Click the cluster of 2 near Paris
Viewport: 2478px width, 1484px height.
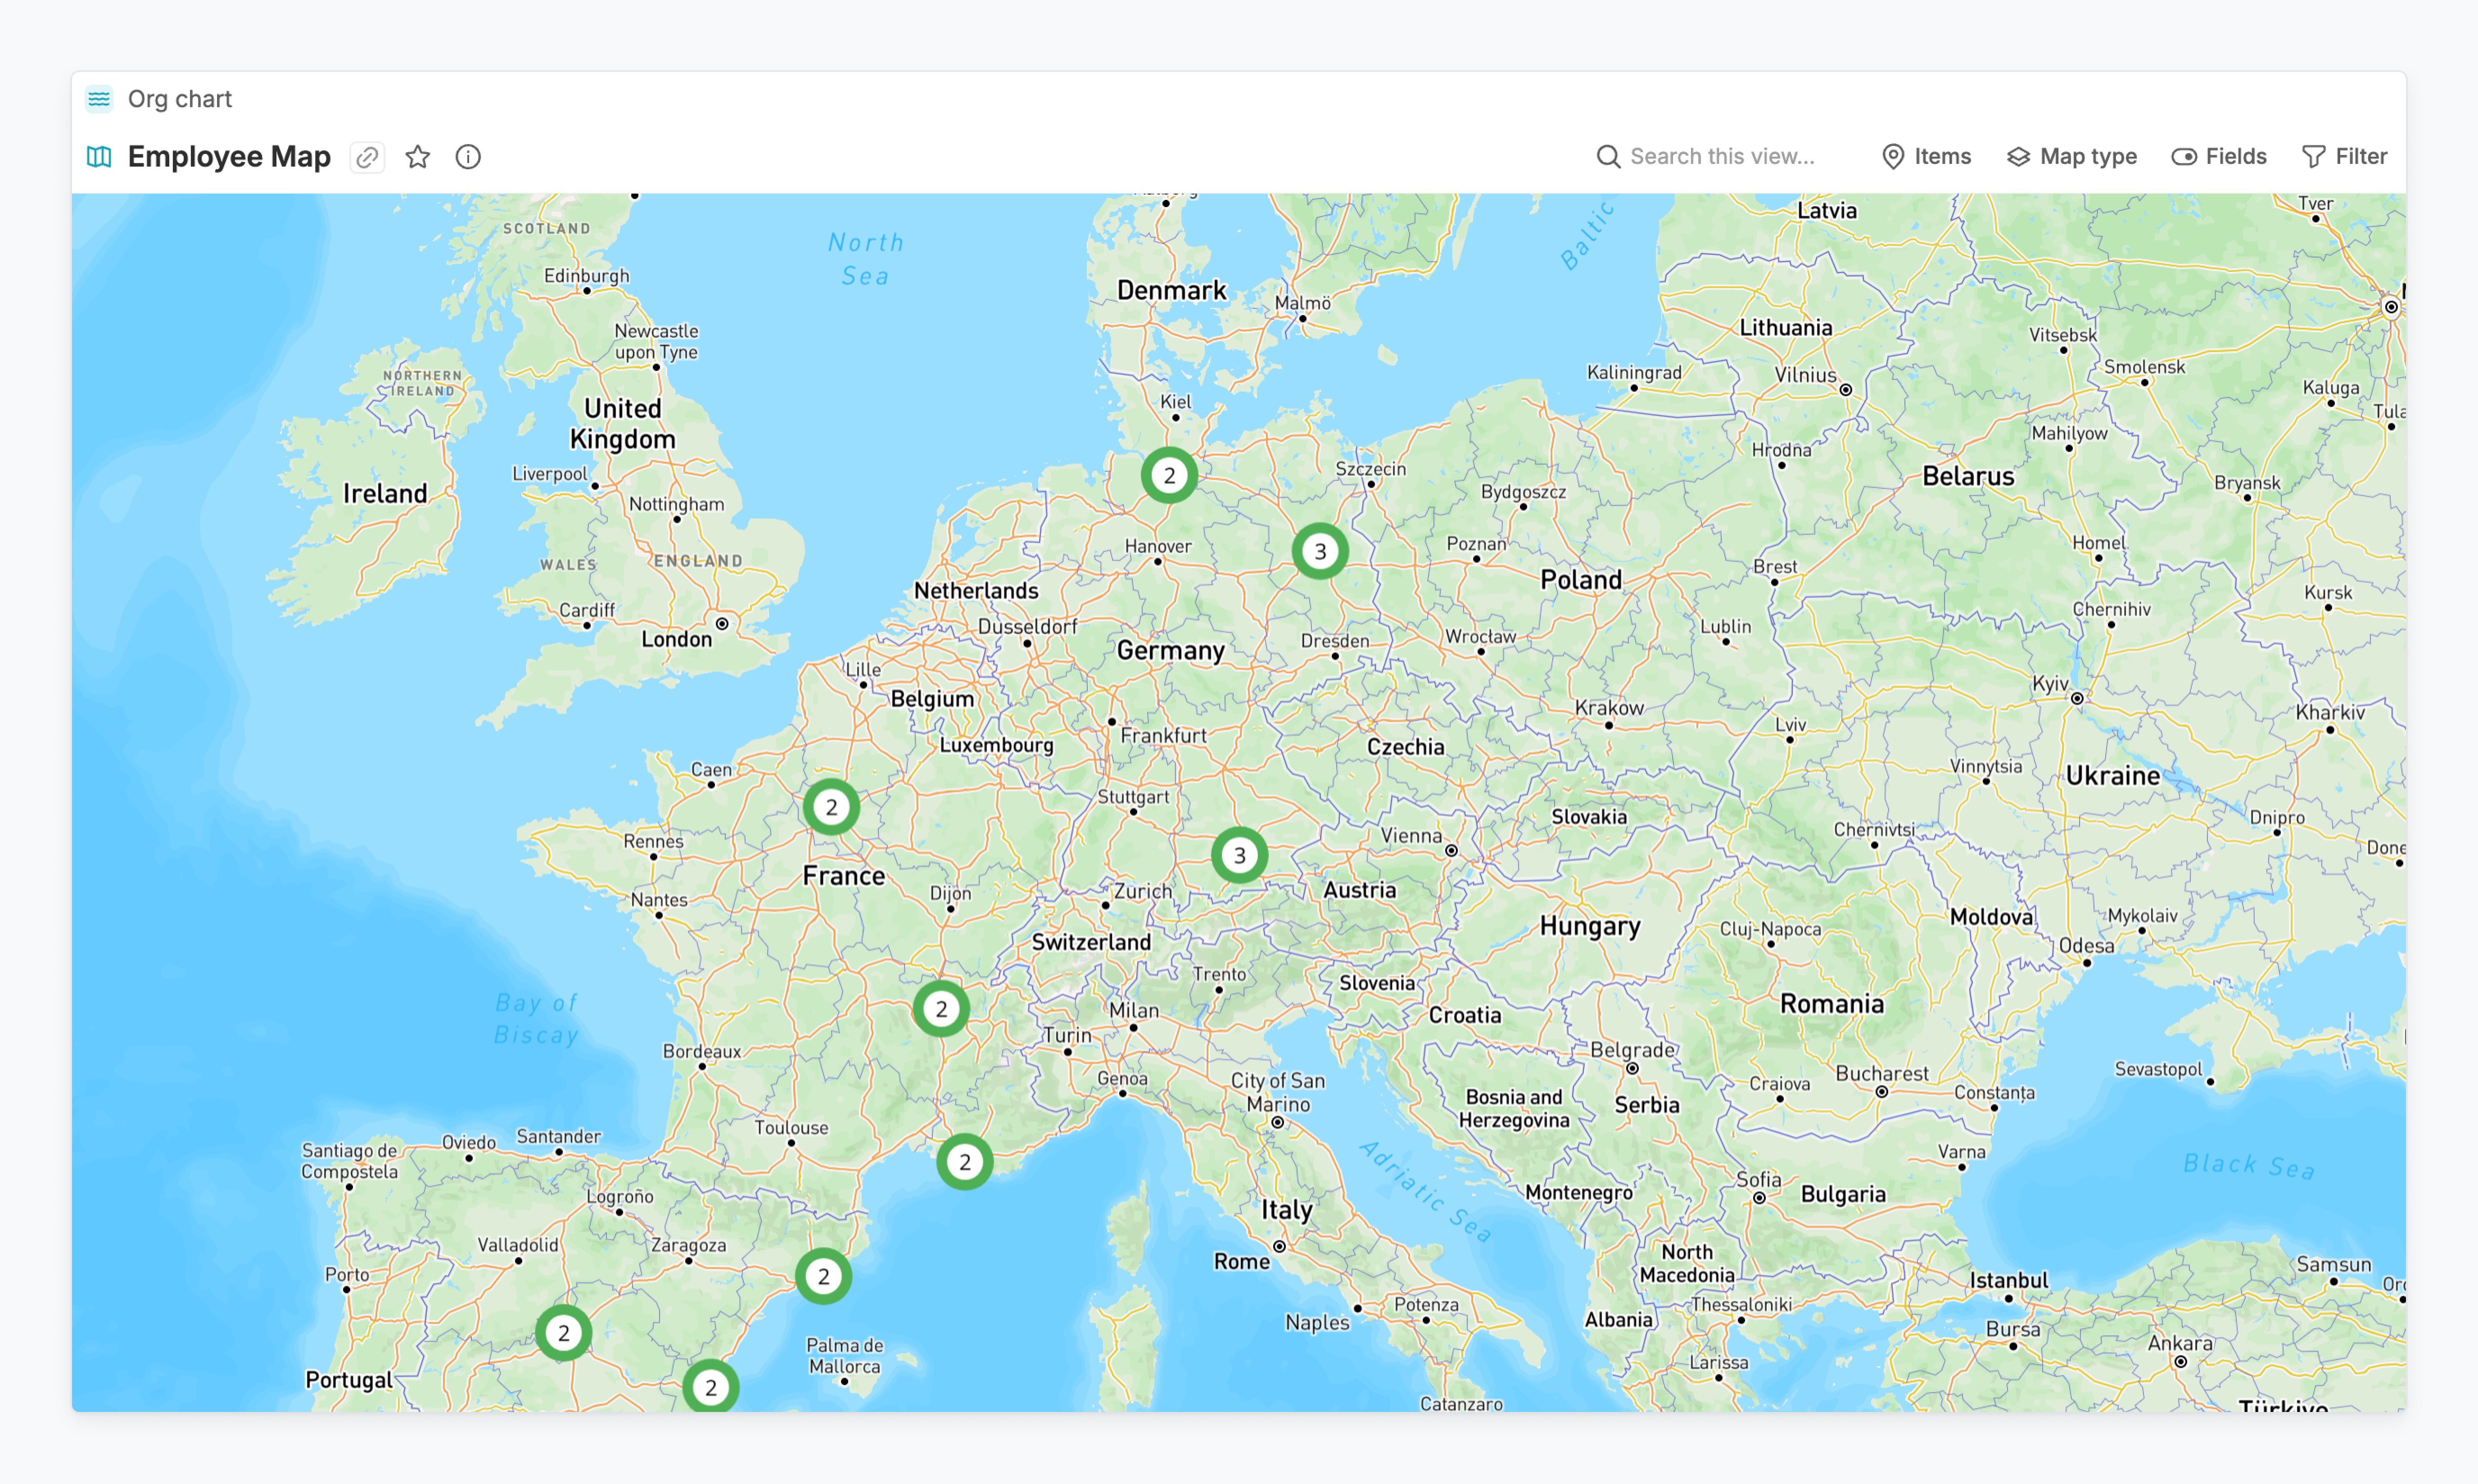click(x=831, y=807)
